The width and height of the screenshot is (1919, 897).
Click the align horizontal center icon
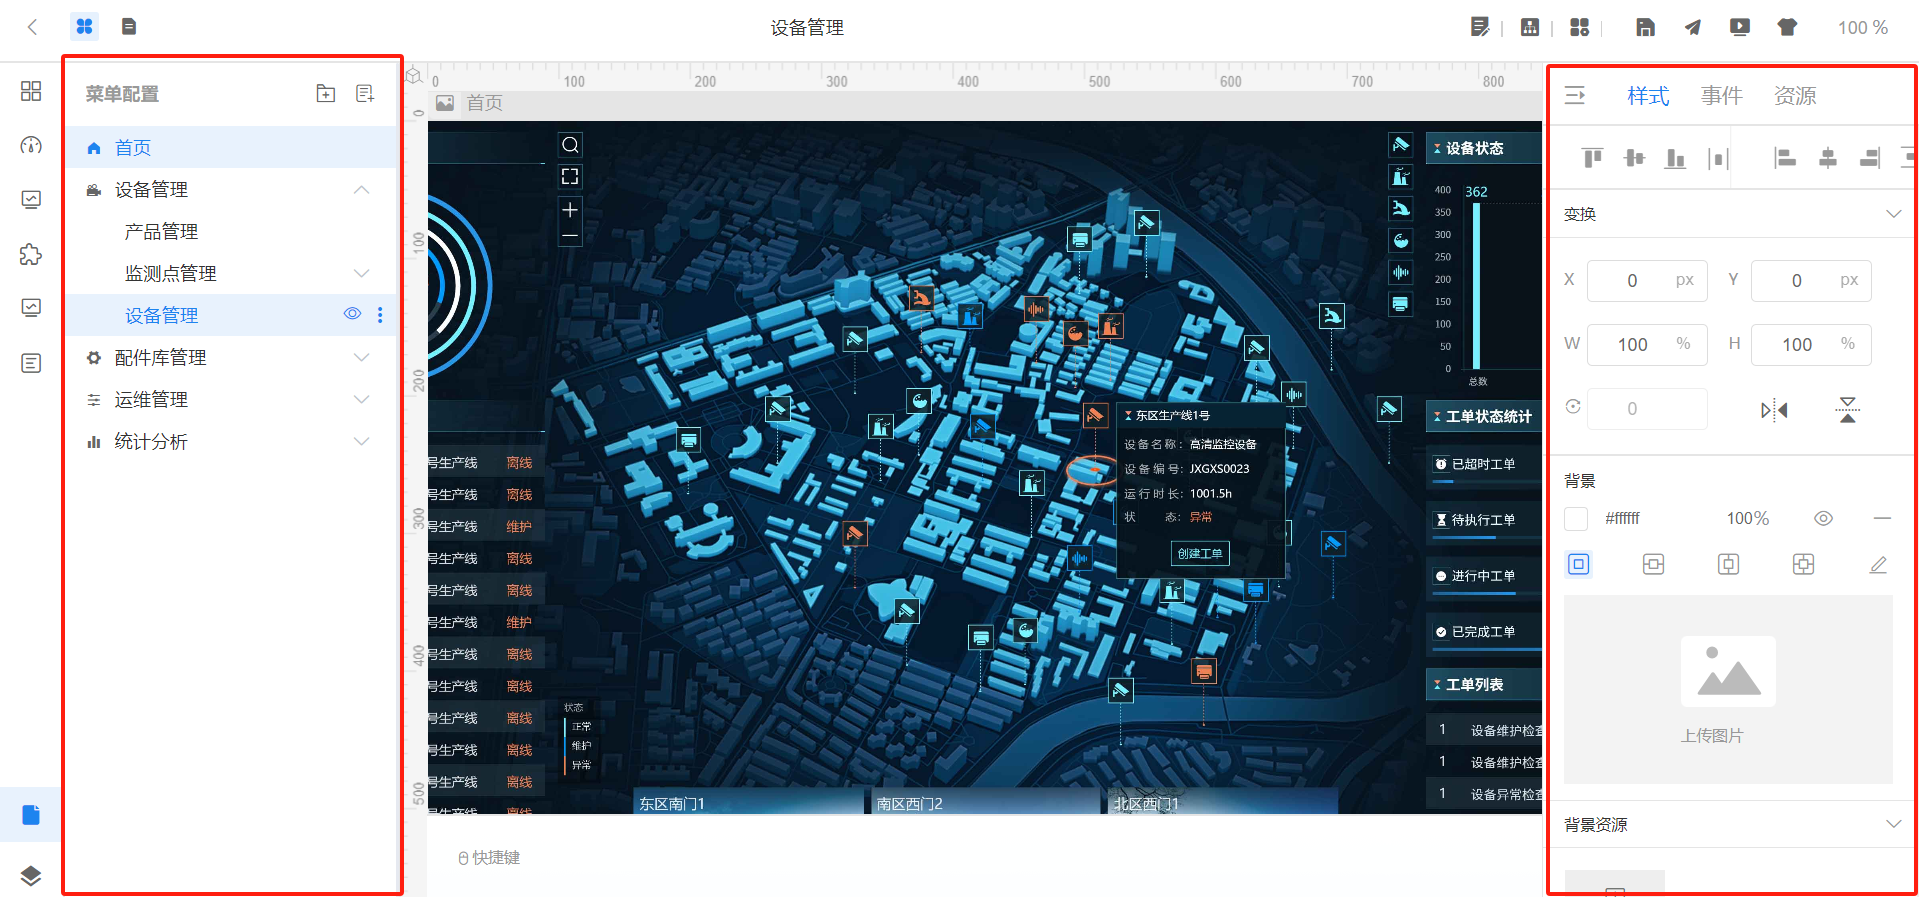pos(1827,158)
